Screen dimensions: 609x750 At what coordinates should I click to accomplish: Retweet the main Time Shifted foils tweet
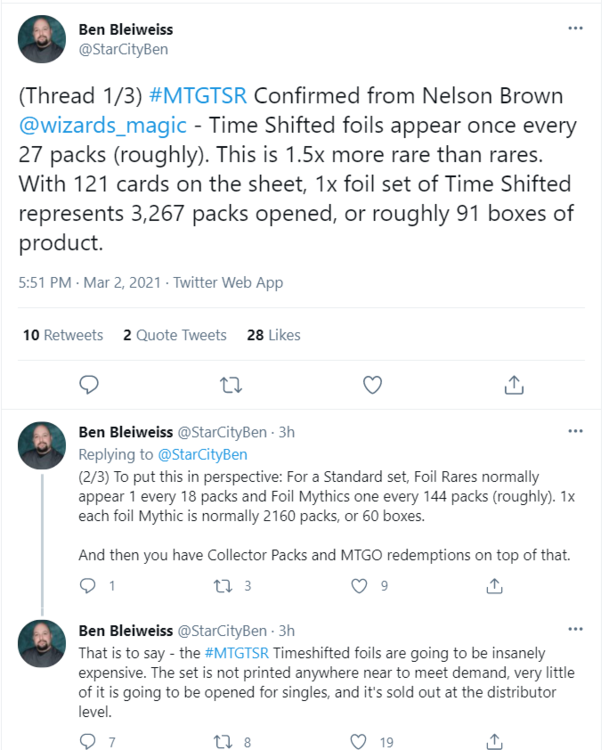point(230,384)
